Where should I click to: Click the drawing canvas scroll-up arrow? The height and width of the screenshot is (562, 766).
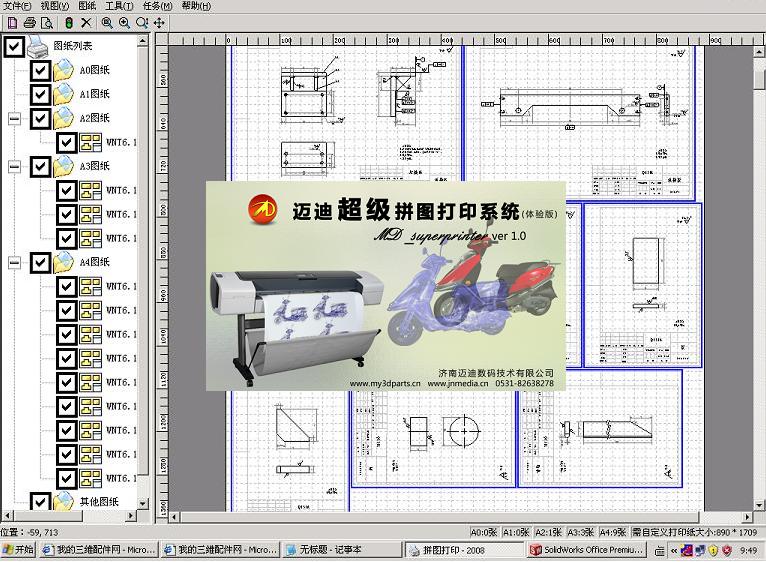pos(760,51)
